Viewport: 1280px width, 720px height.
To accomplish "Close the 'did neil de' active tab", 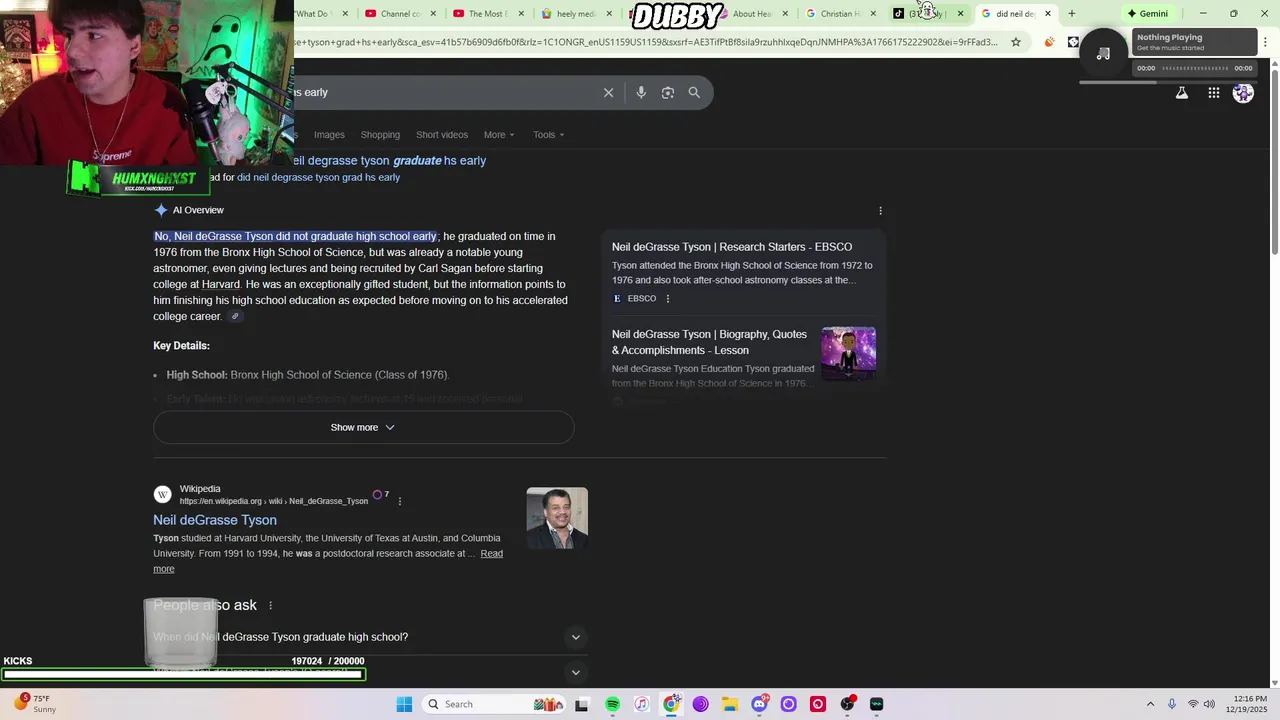I will point(1048,14).
